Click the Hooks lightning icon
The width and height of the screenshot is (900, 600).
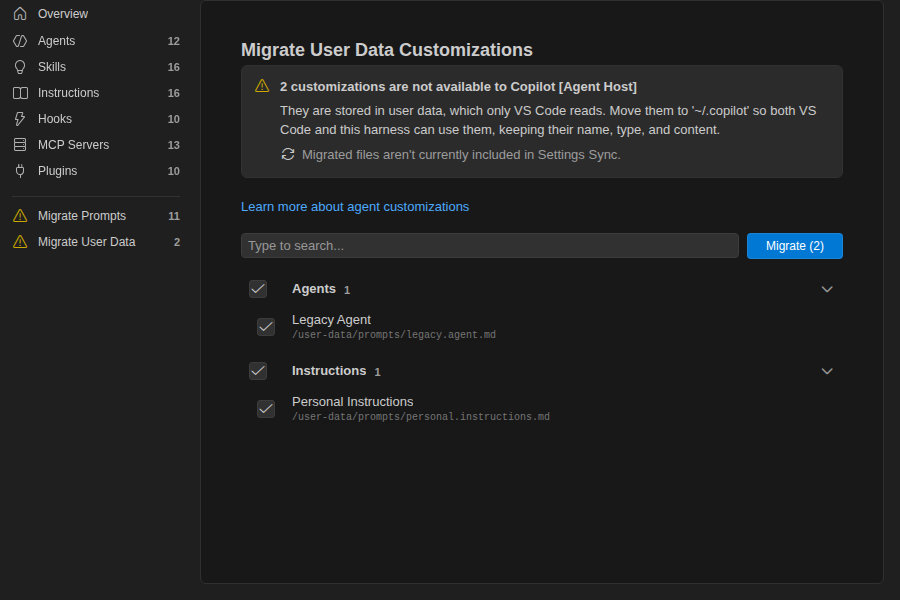pos(20,119)
